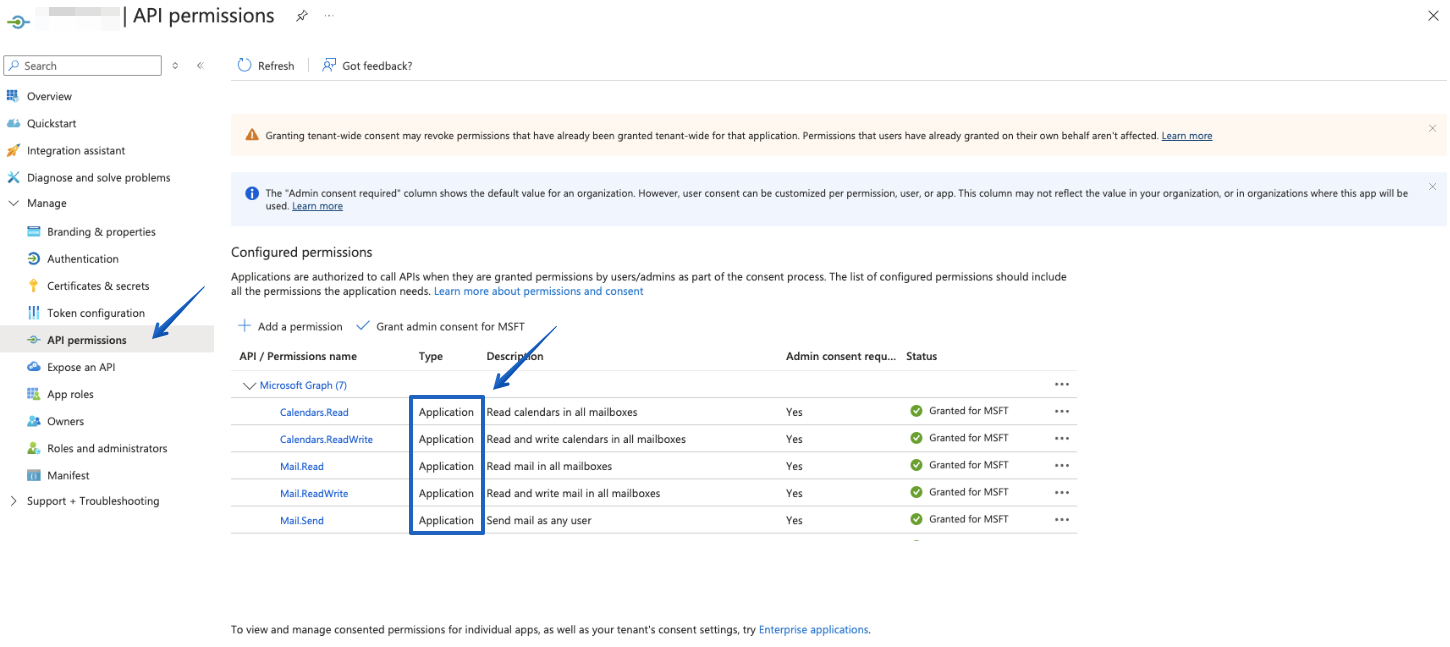Open ellipsis menu for Microsoft Graph row
The width and height of the screenshot is (1450, 647).
(1062, 385)
